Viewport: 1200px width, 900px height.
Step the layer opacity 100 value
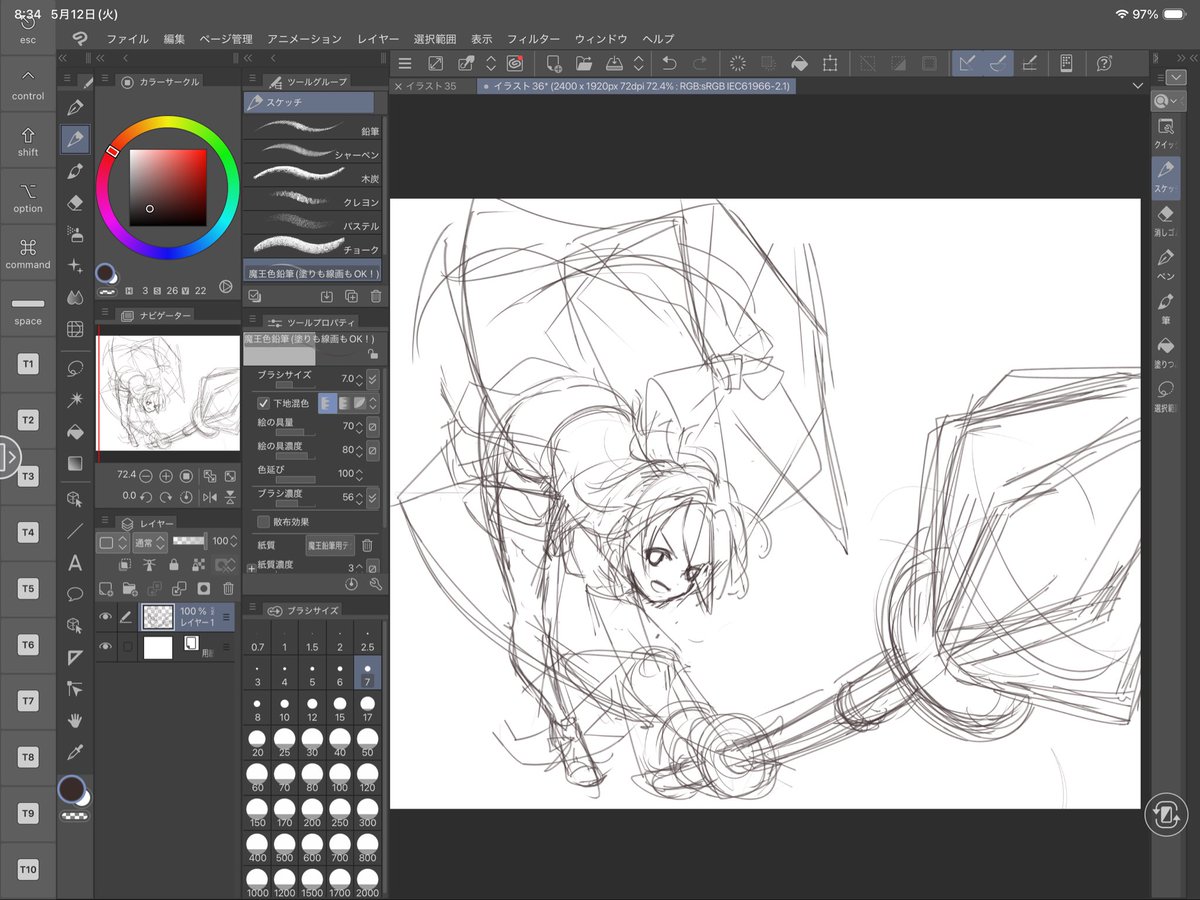(x=233, y=542)
